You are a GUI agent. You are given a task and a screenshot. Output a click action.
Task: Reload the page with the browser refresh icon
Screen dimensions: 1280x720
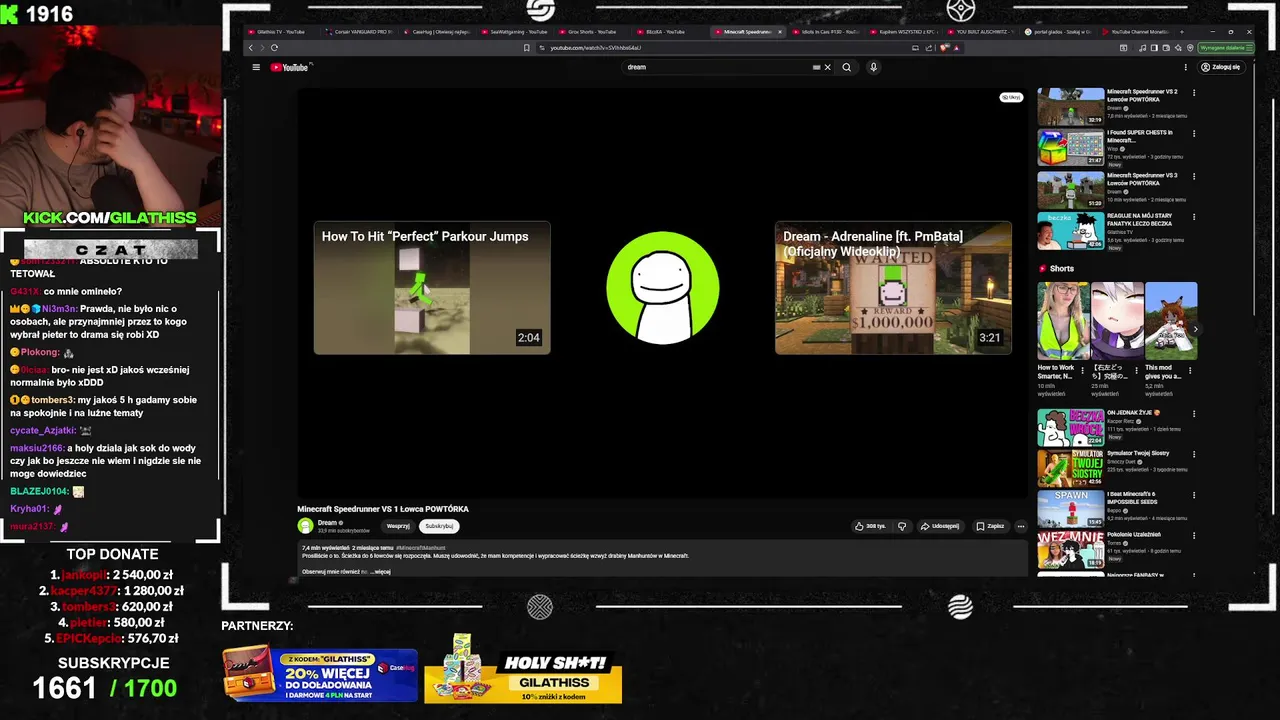(274, 47)
